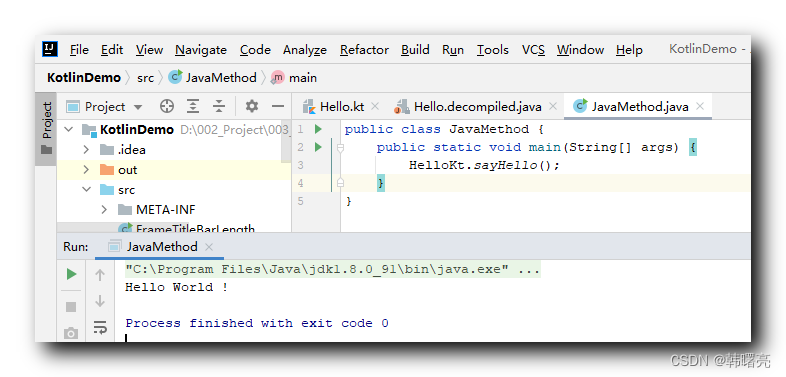Open the Navigate menu

coord(201,50)
